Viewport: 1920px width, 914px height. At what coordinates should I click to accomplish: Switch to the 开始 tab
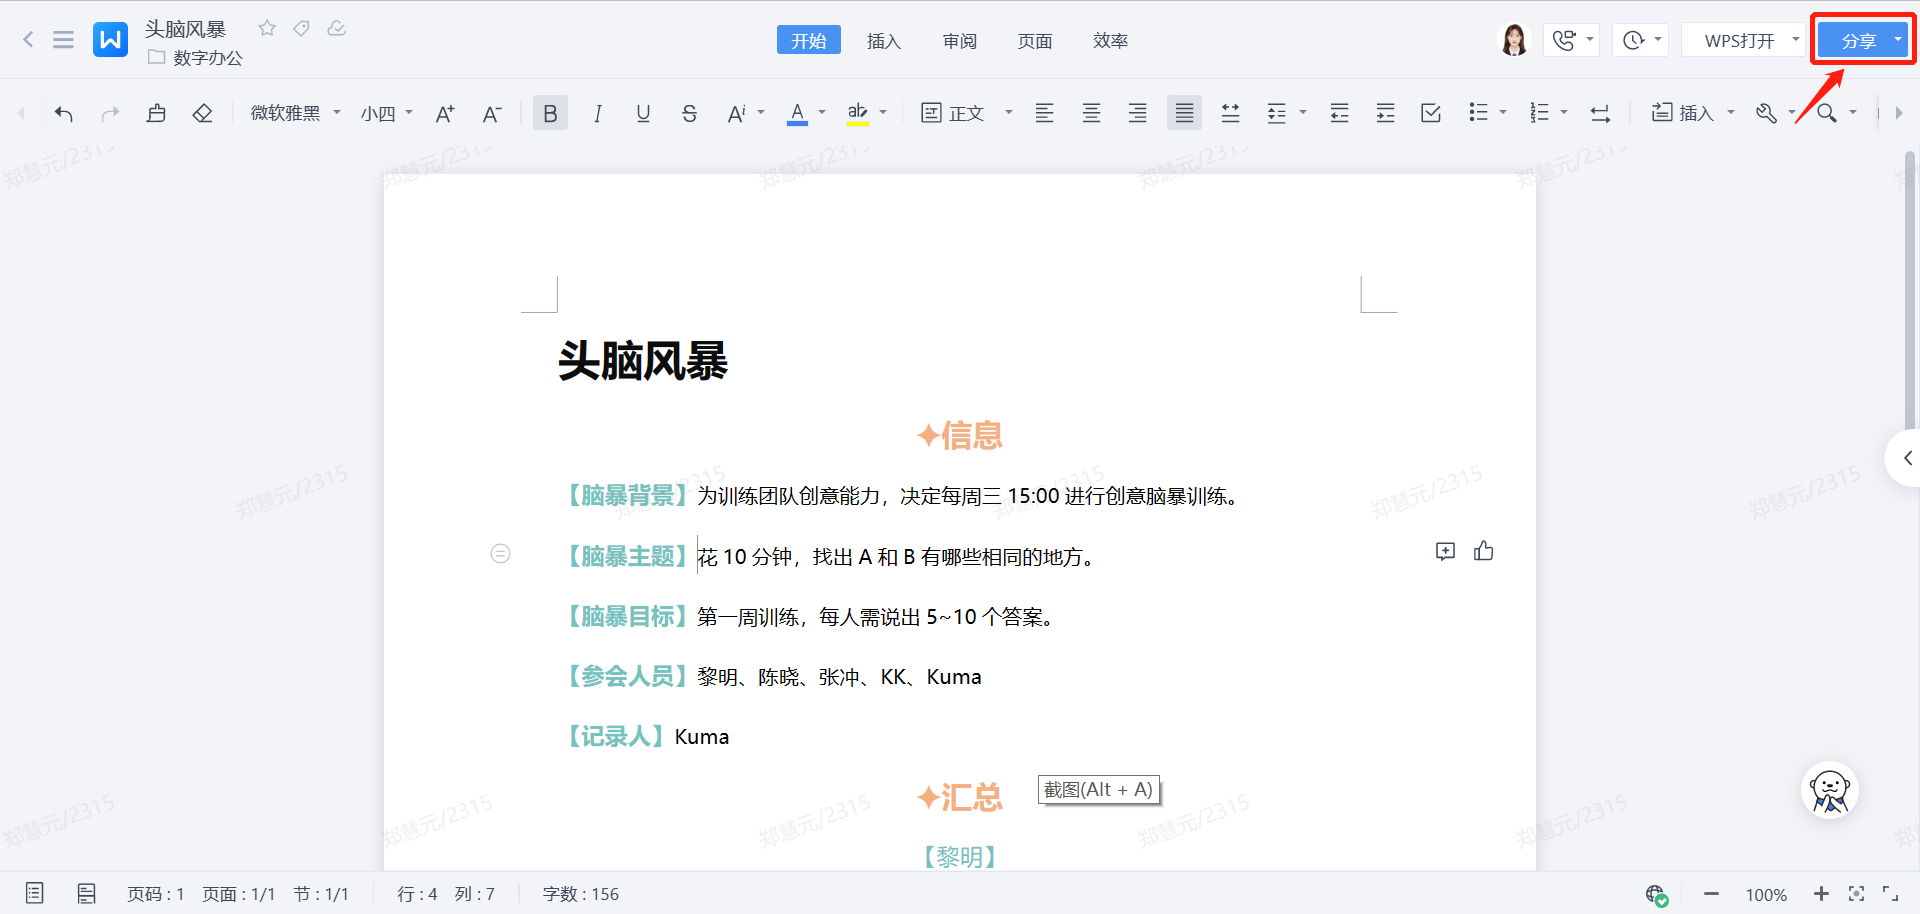[x=809, y=40]
